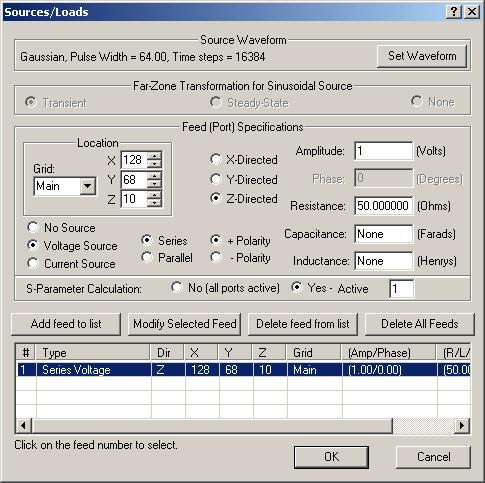Click Delete feed from list button
This screenshot has width=485, height=483.
point(303,324)
